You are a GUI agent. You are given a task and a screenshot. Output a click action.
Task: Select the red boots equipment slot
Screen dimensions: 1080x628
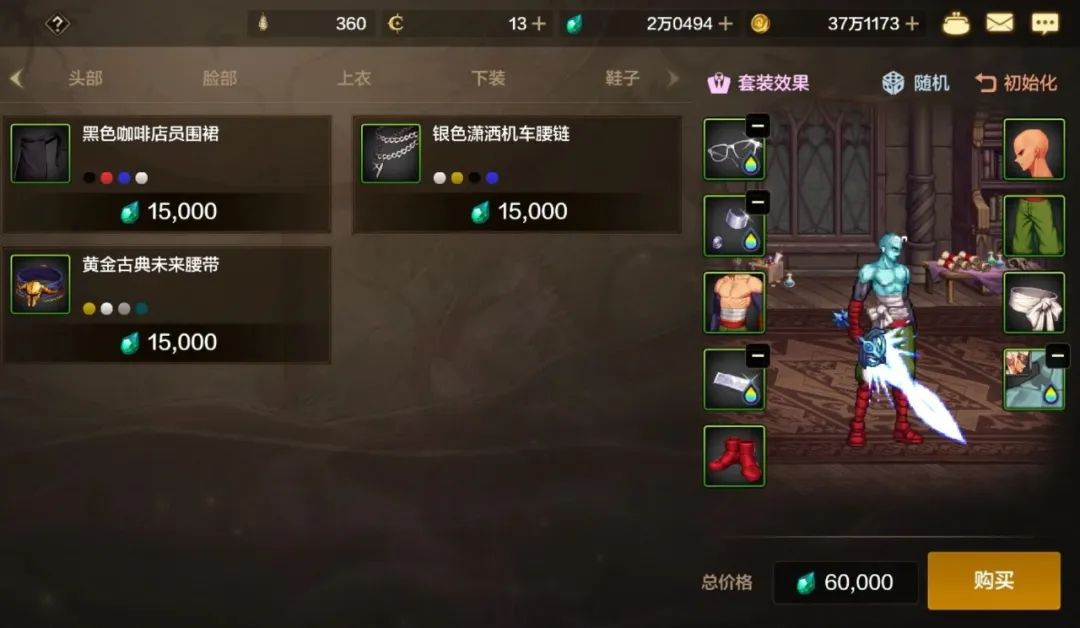pos(734,456)
